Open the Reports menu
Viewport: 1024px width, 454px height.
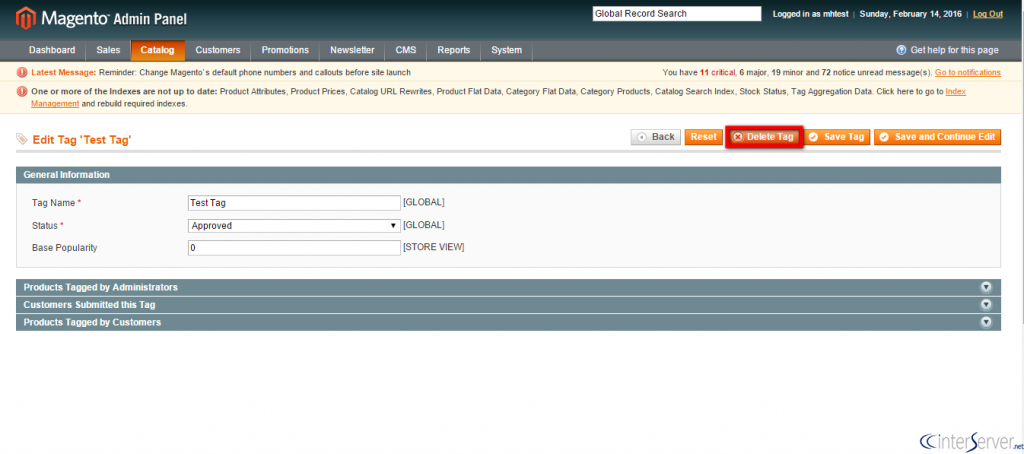coord(454,50)
